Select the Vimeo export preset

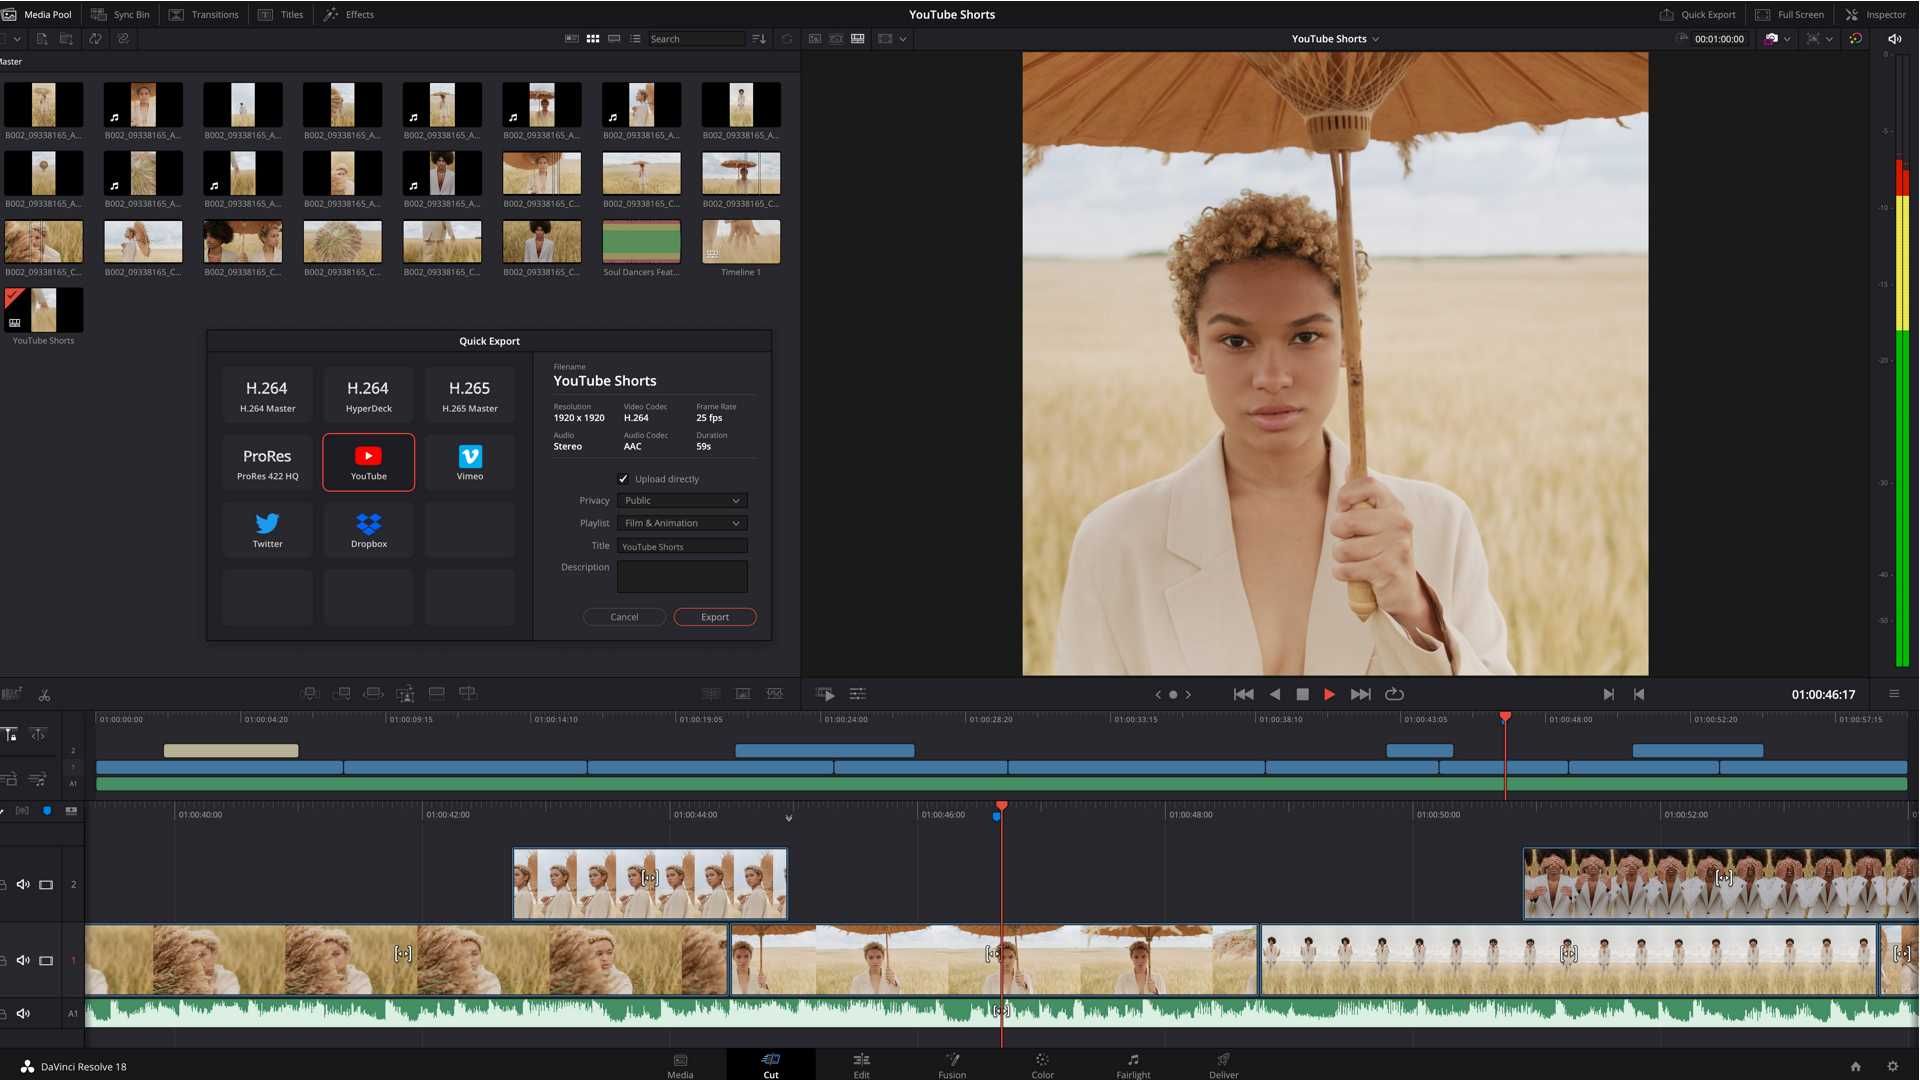(469, 462)
